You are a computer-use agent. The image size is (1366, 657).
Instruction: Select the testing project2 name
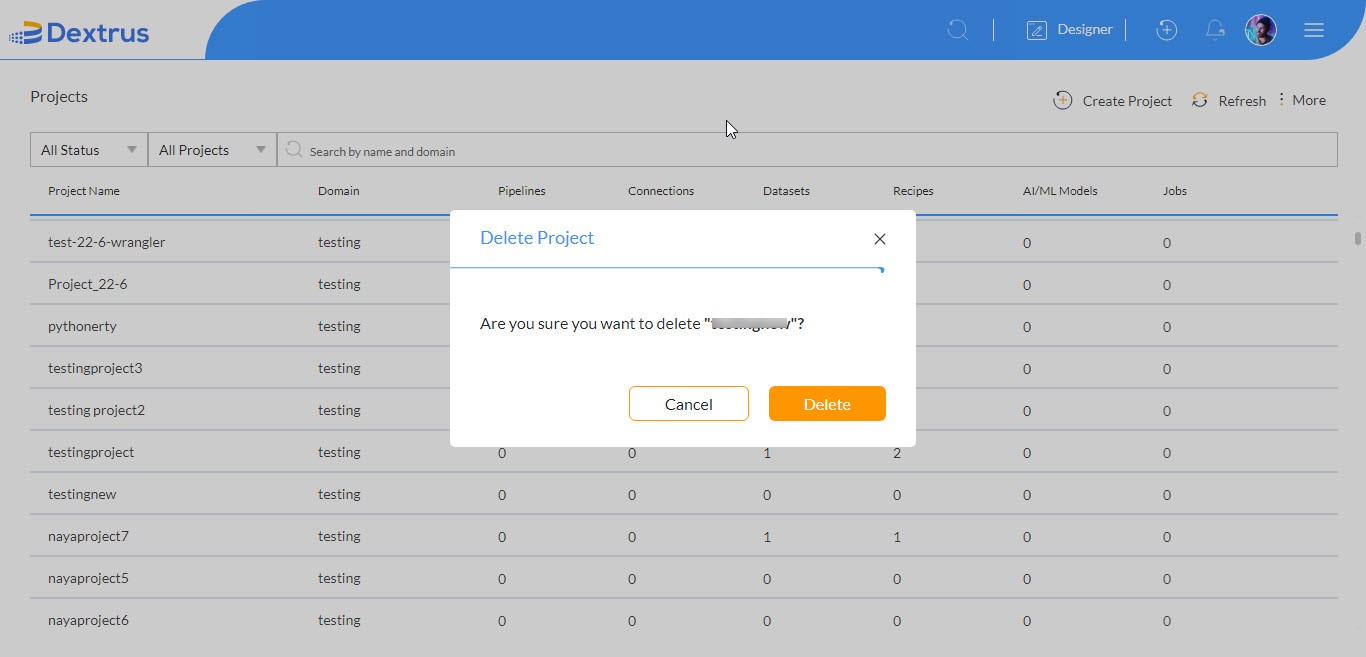click(x=96, y=410)
